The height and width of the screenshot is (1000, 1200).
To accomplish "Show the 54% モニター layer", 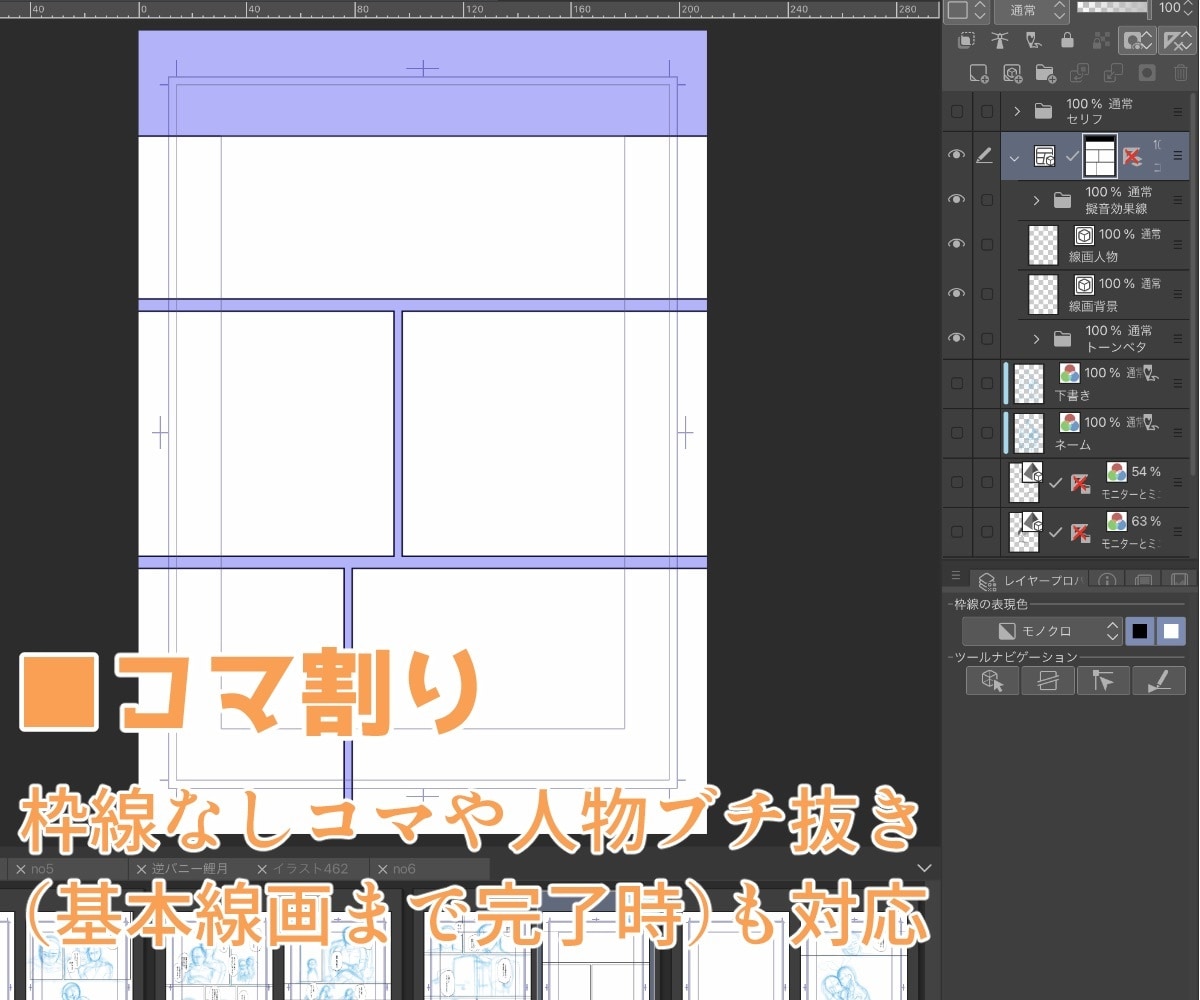I will pyautogui.click(x=957, y=483).
